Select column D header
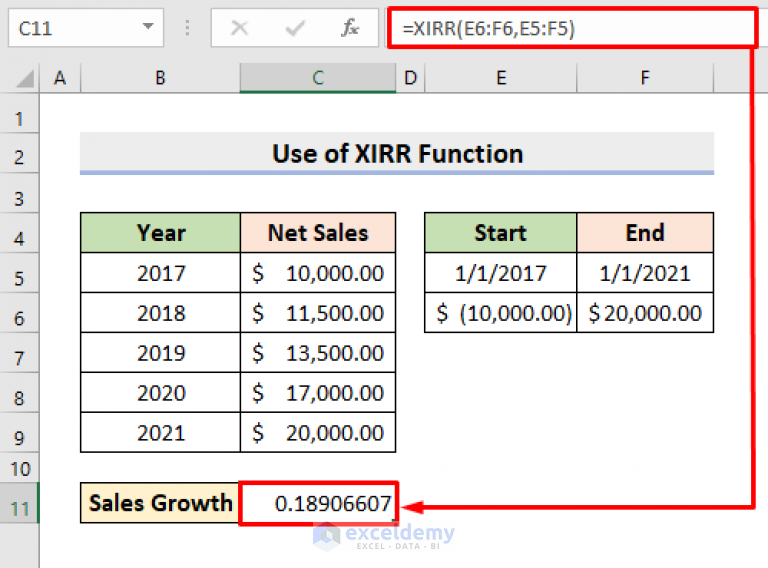The width and height of the screenshot is (768, 568). (x=410, y=78)
